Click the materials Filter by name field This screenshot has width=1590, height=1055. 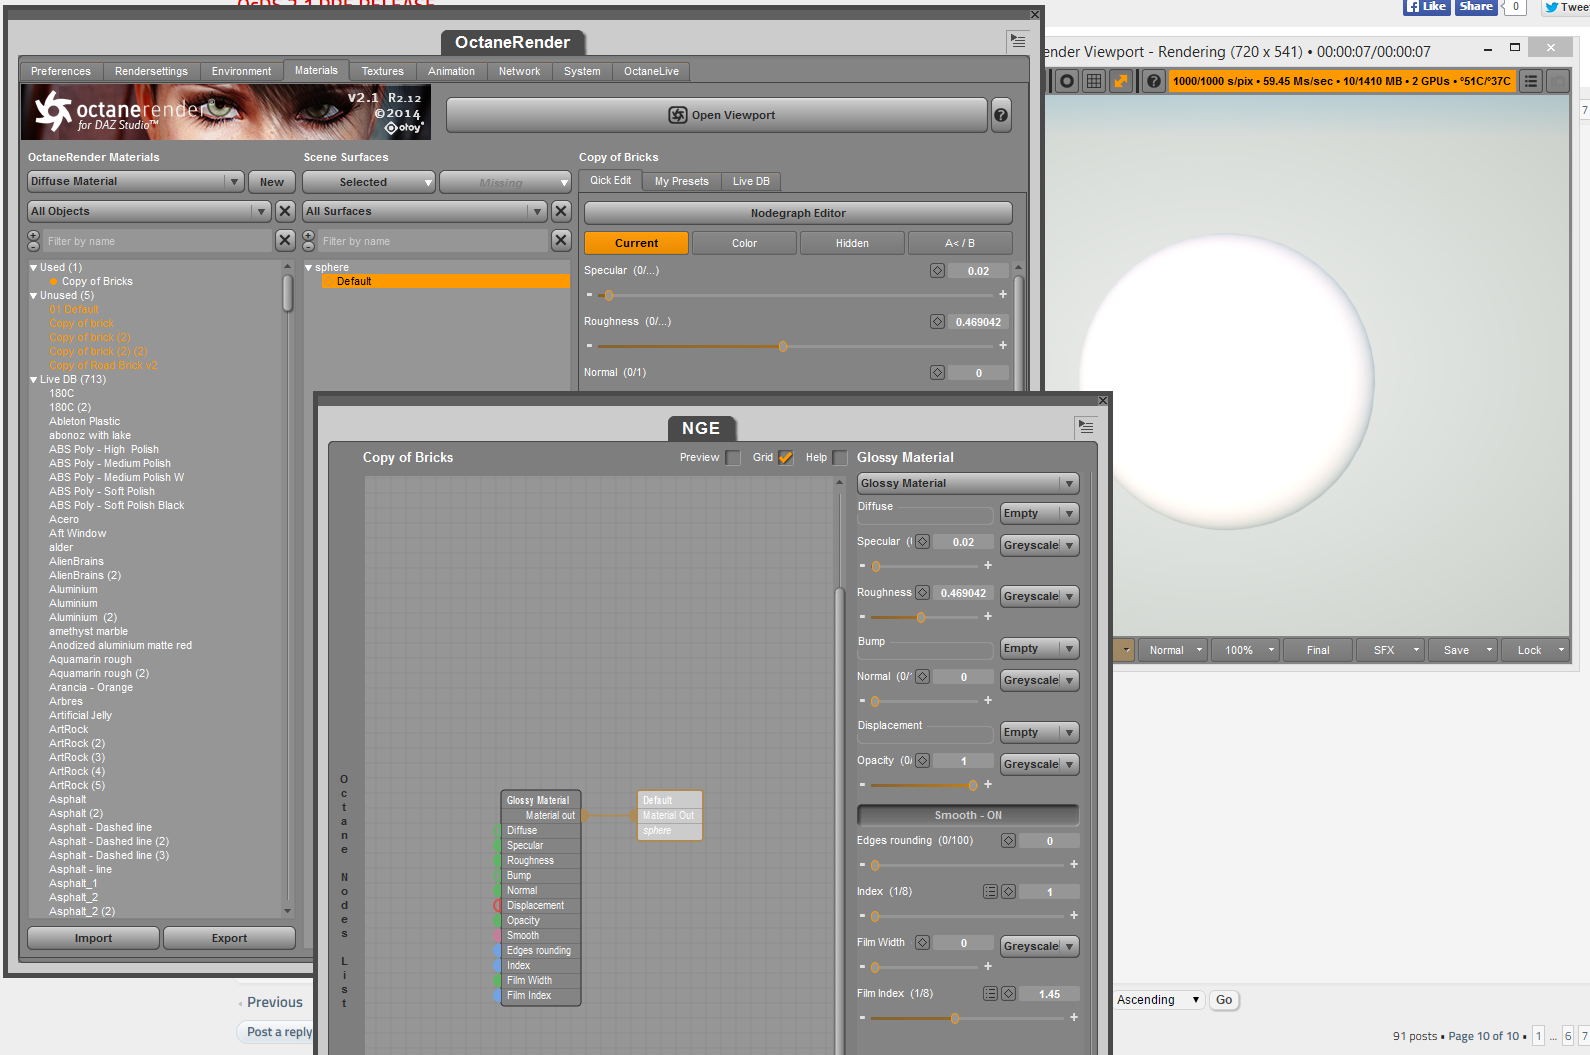coord(157,241)
